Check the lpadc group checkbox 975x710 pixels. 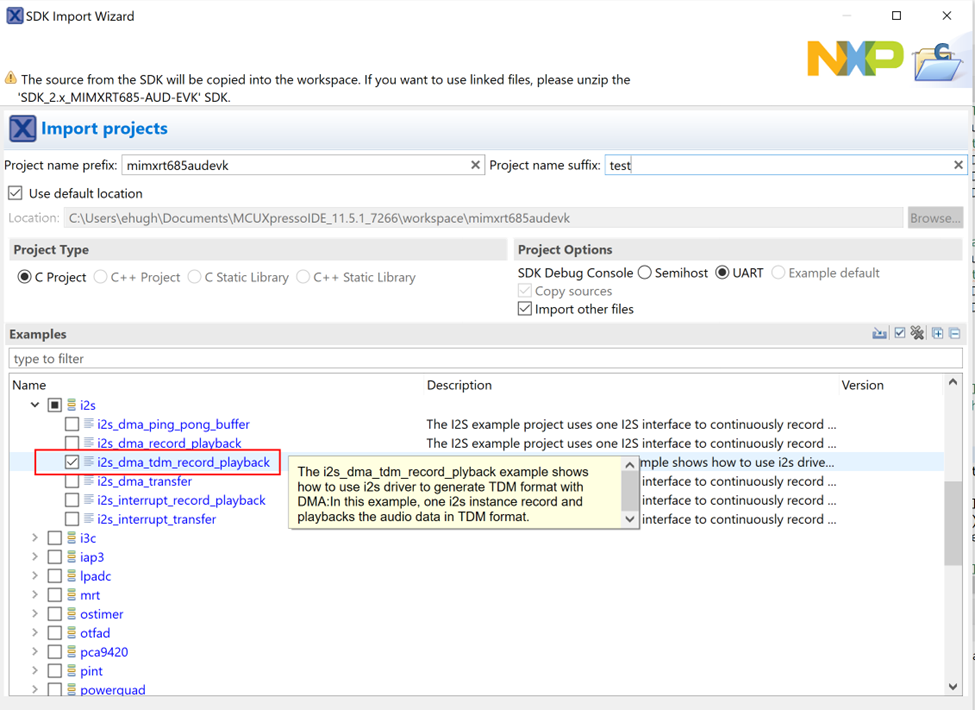tap(55, 576)
